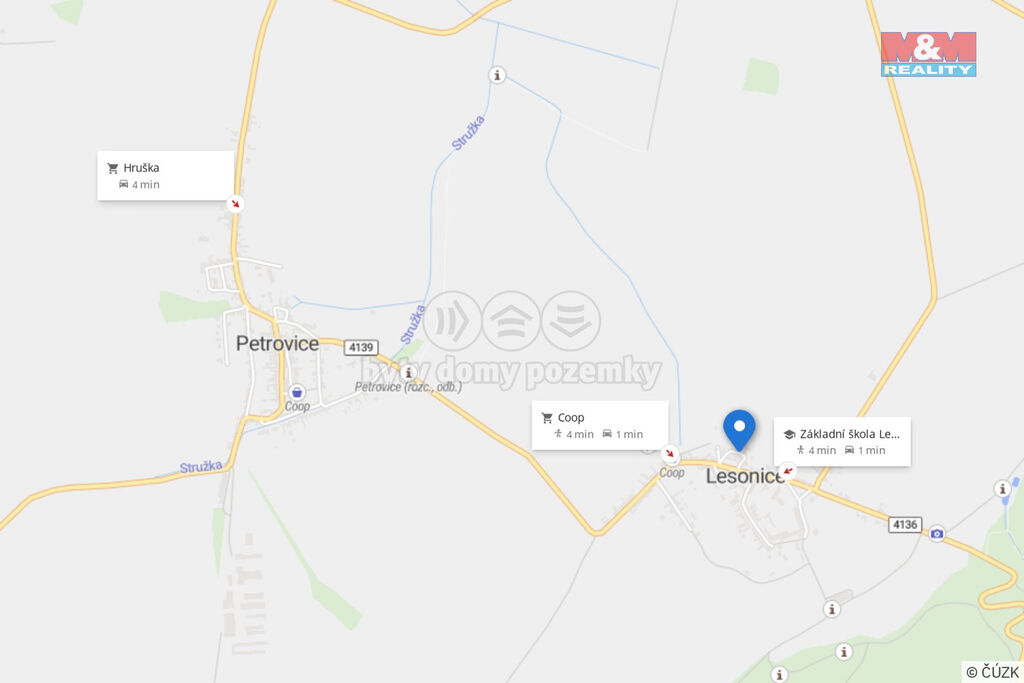Click the bottom info marker near map edge
This screenshot has height=683, width=1024.
pos(778,674)
